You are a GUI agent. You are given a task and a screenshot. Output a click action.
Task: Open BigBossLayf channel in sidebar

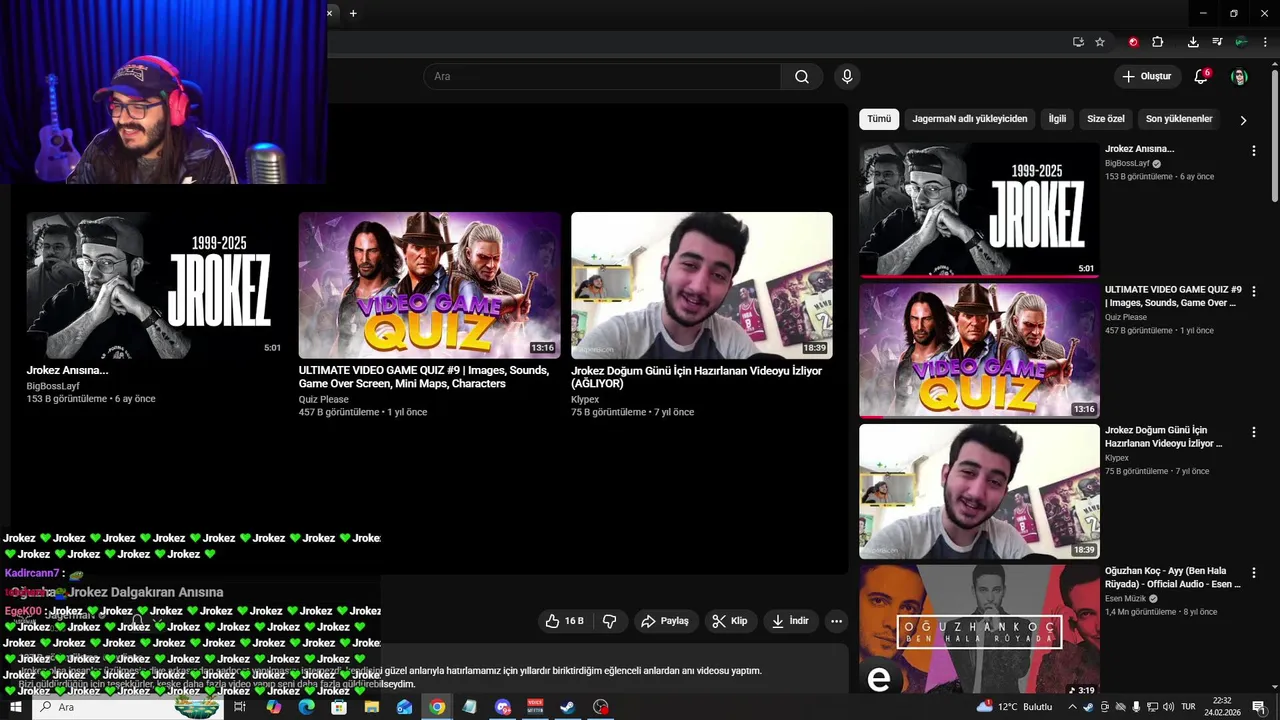[x=1127, y=163]
